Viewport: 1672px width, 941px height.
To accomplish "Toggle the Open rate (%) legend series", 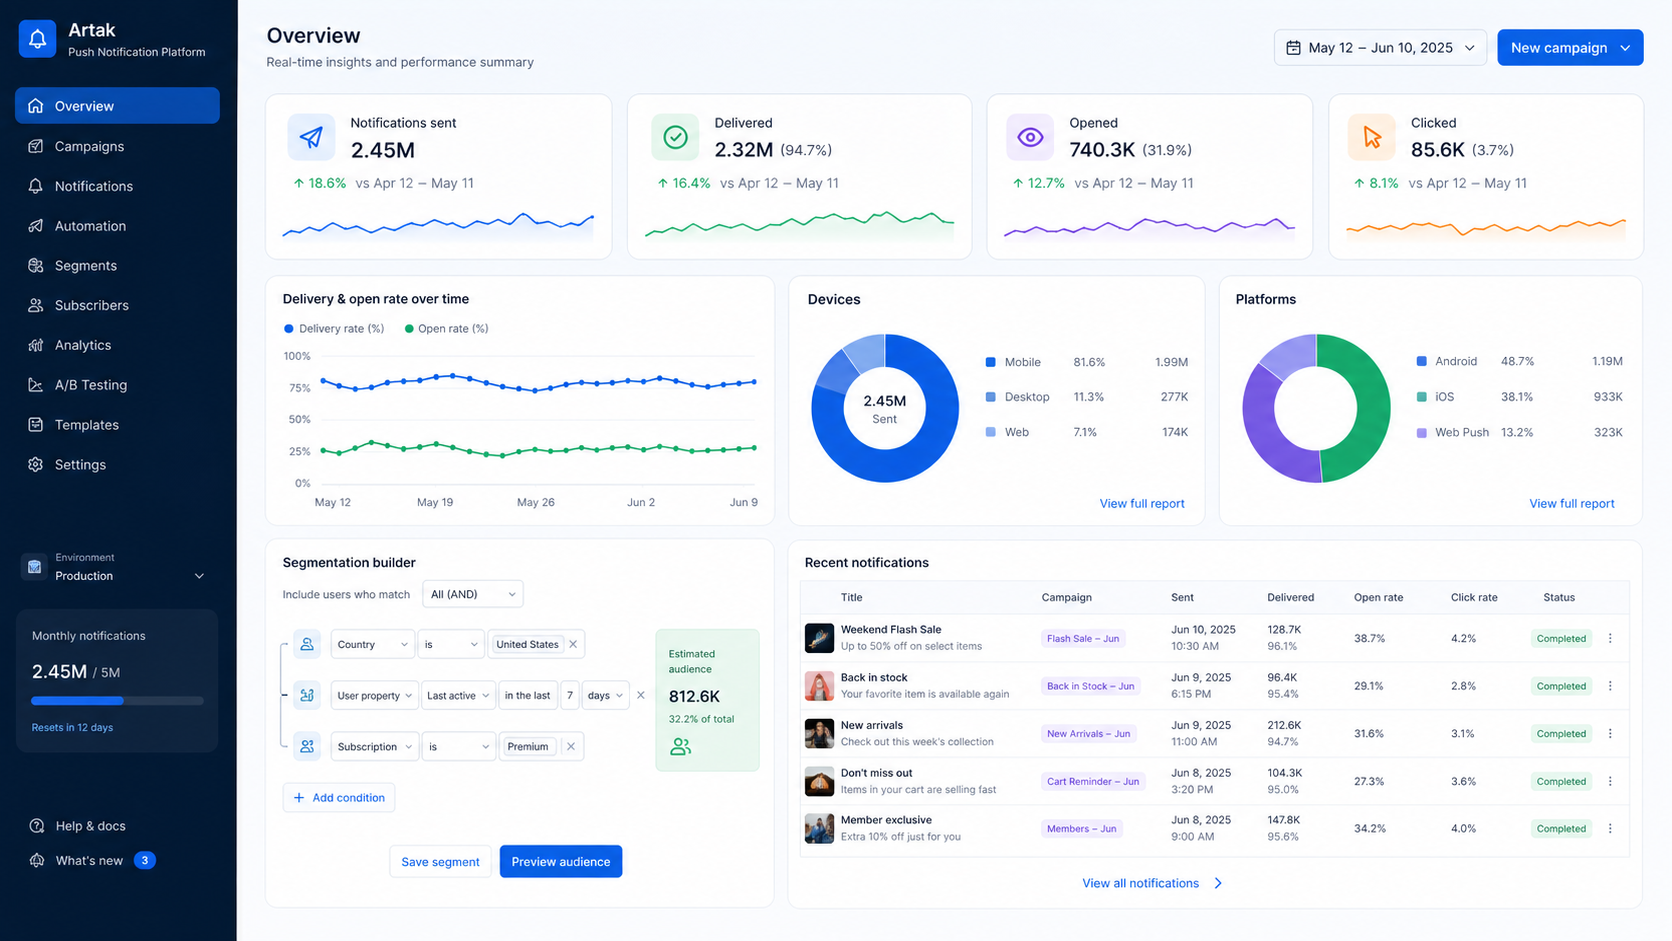I will pyautogui.click(x=447, y=328).
